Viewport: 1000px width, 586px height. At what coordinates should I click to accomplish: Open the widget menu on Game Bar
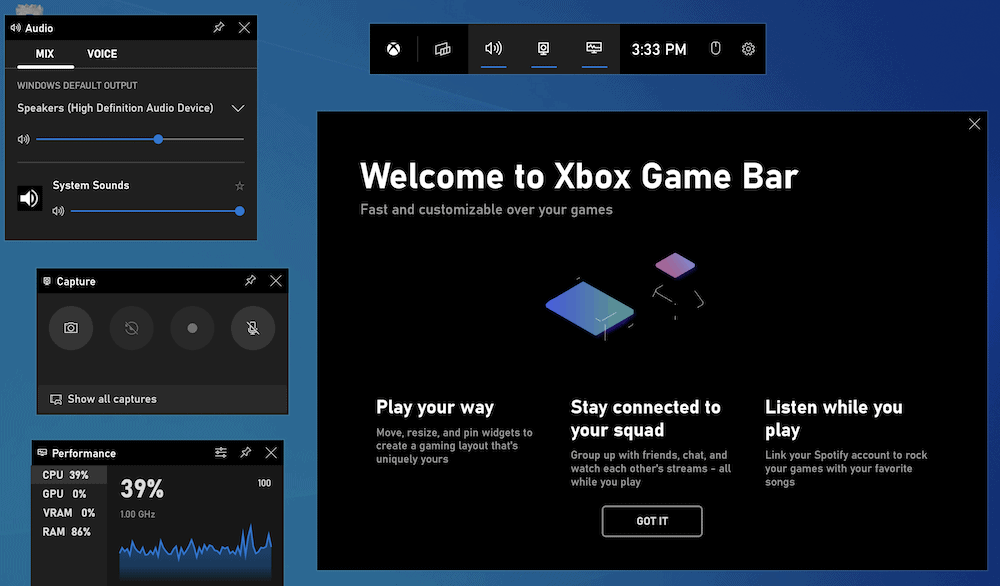(442, 48)
